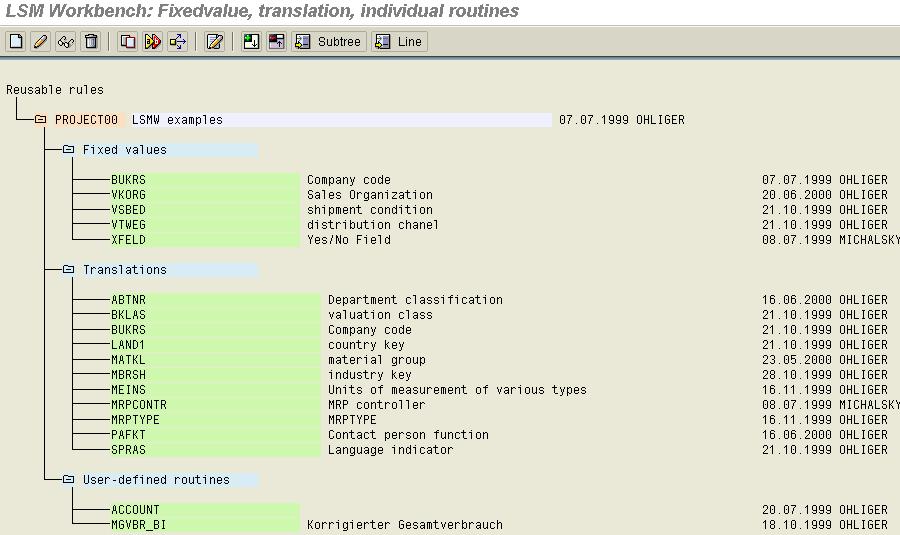Click the Create (blank page) toolbar icon
The image size is (900, 535).
pos(16,41)
